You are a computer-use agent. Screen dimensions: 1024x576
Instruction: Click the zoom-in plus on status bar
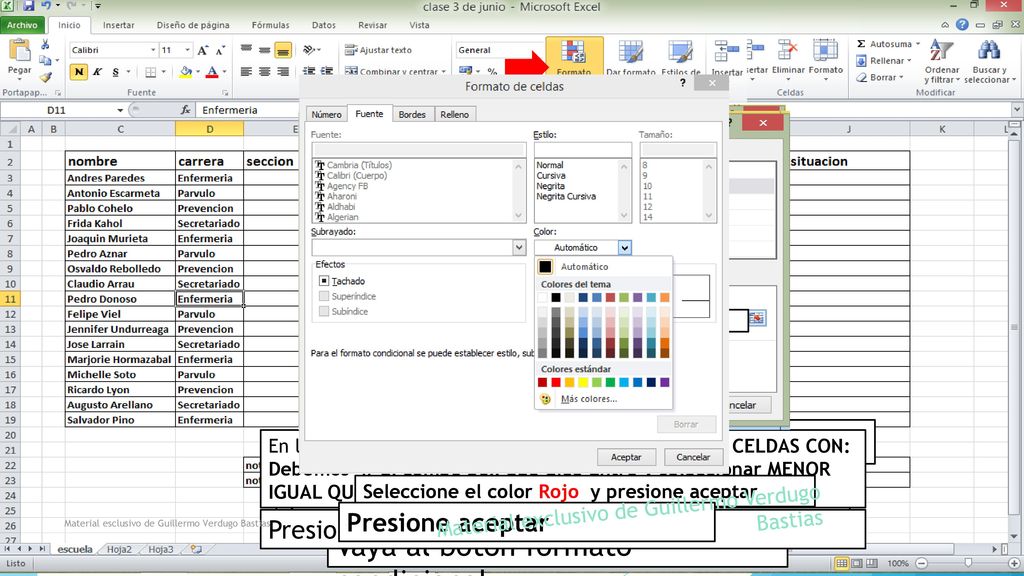coord(1014,563)
